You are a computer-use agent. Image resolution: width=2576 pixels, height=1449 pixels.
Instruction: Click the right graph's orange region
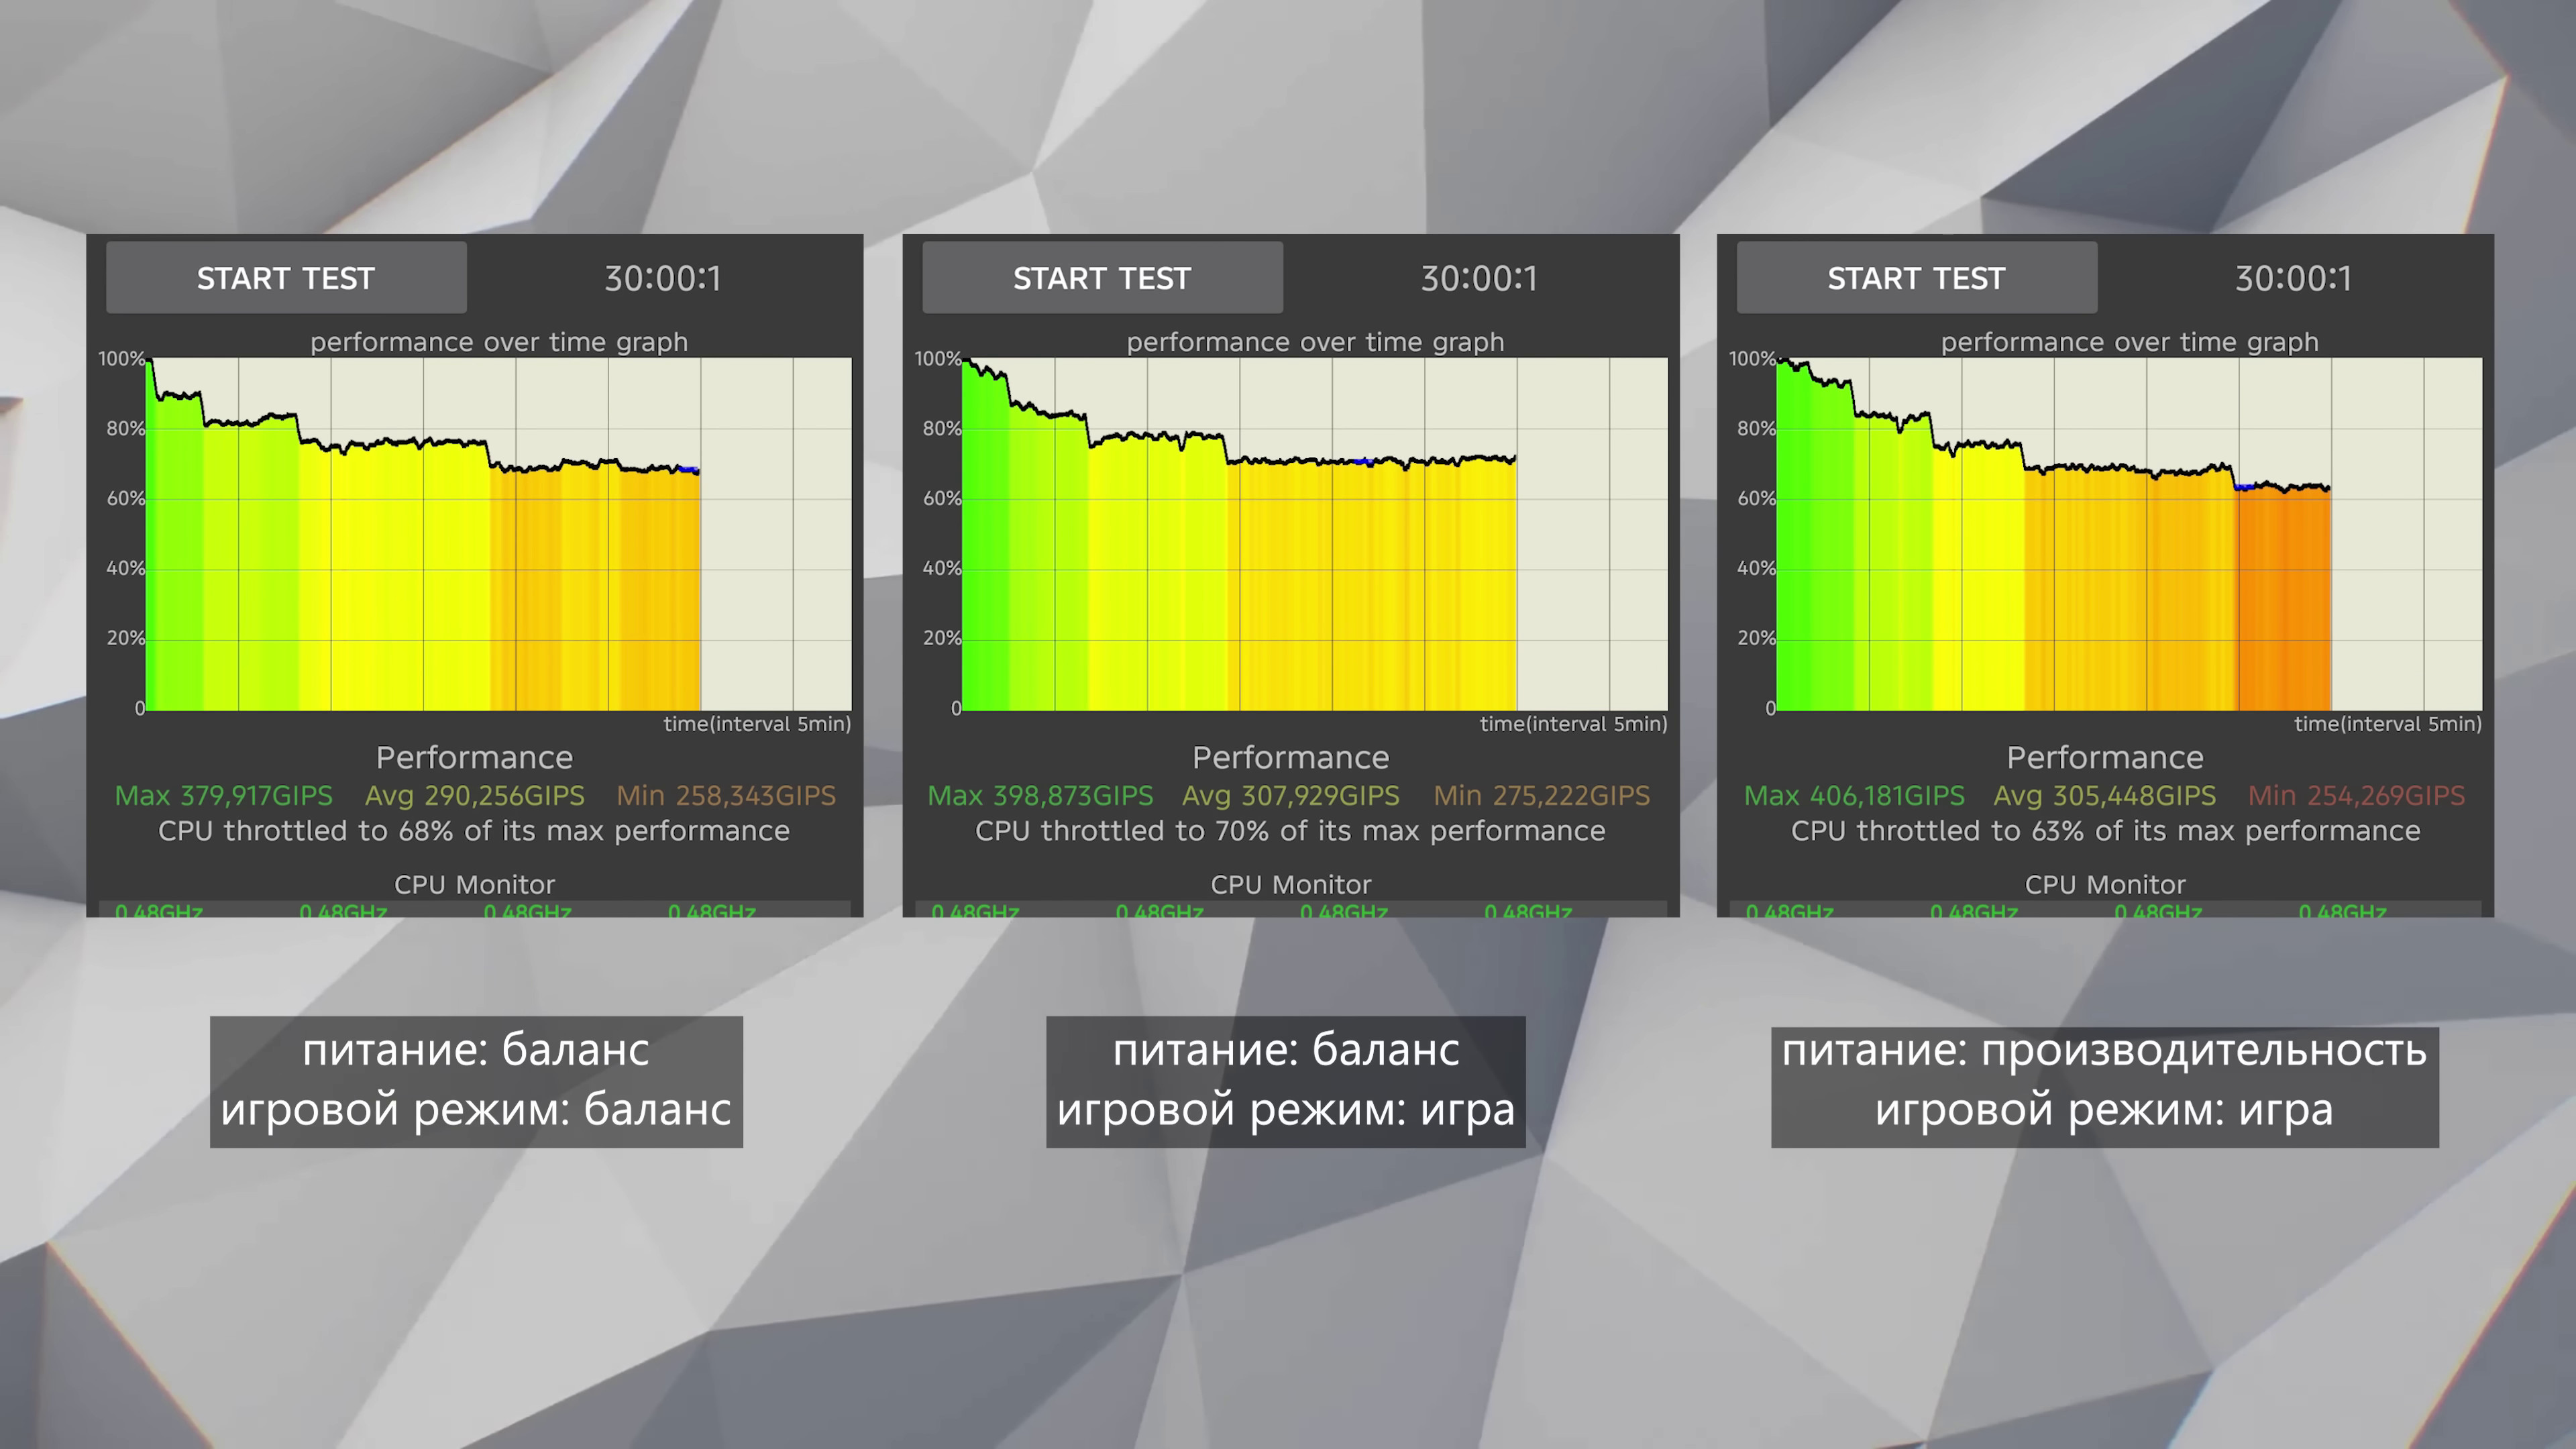tap(2284, 600)
